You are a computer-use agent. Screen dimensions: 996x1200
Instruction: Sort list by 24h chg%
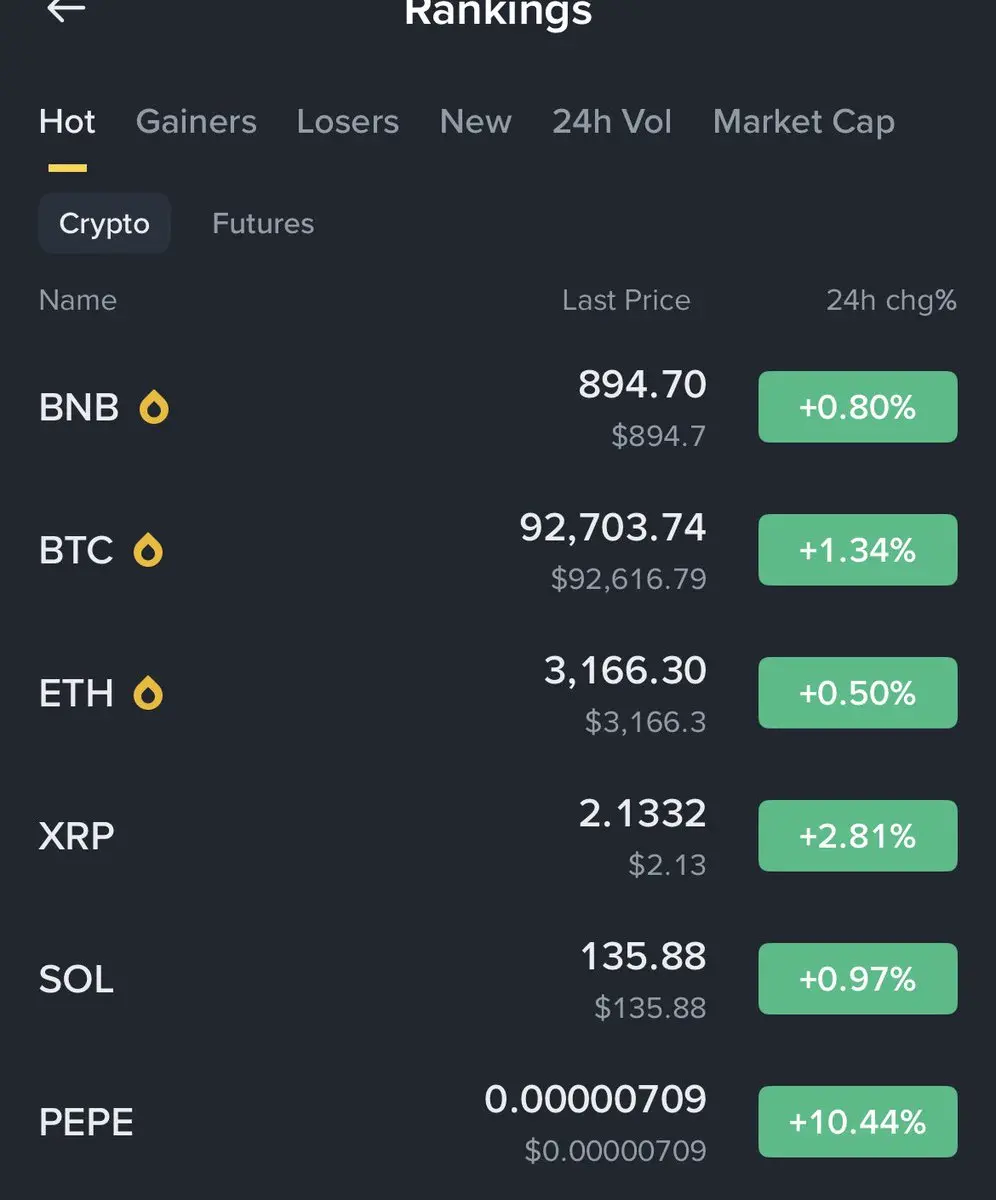(891, 300)
